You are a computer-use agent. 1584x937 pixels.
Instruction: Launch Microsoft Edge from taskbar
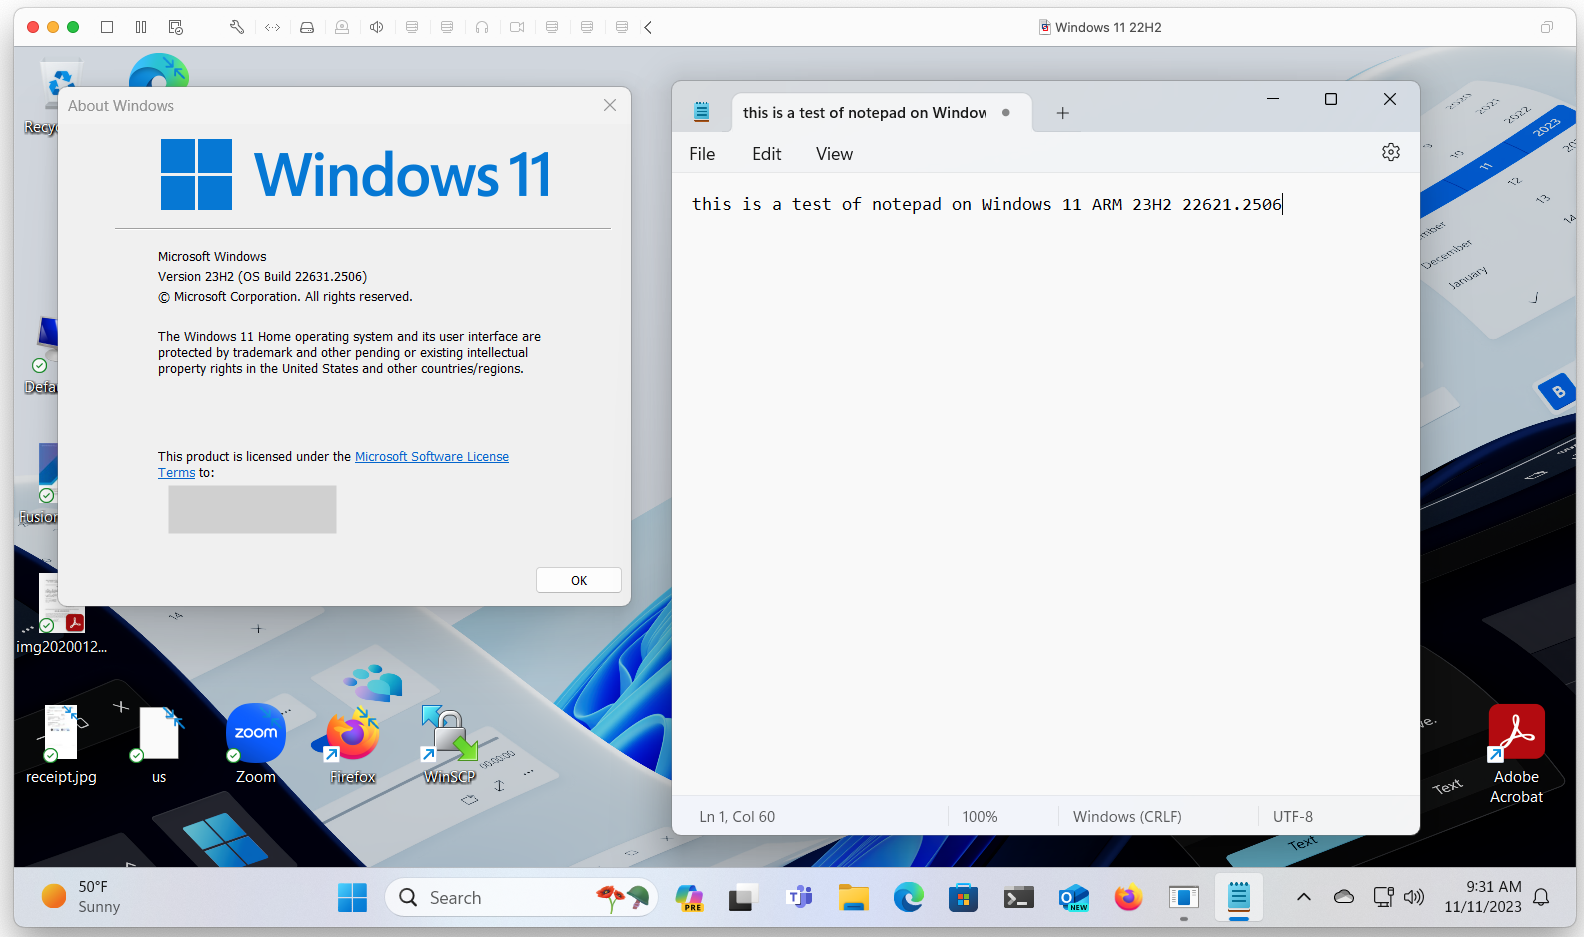[x=909, y=898]
